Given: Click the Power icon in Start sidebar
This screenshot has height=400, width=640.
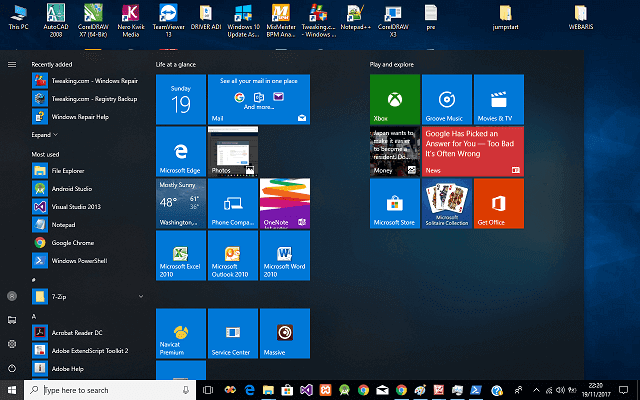Looking at the screenshot, I should click(12, 369).
